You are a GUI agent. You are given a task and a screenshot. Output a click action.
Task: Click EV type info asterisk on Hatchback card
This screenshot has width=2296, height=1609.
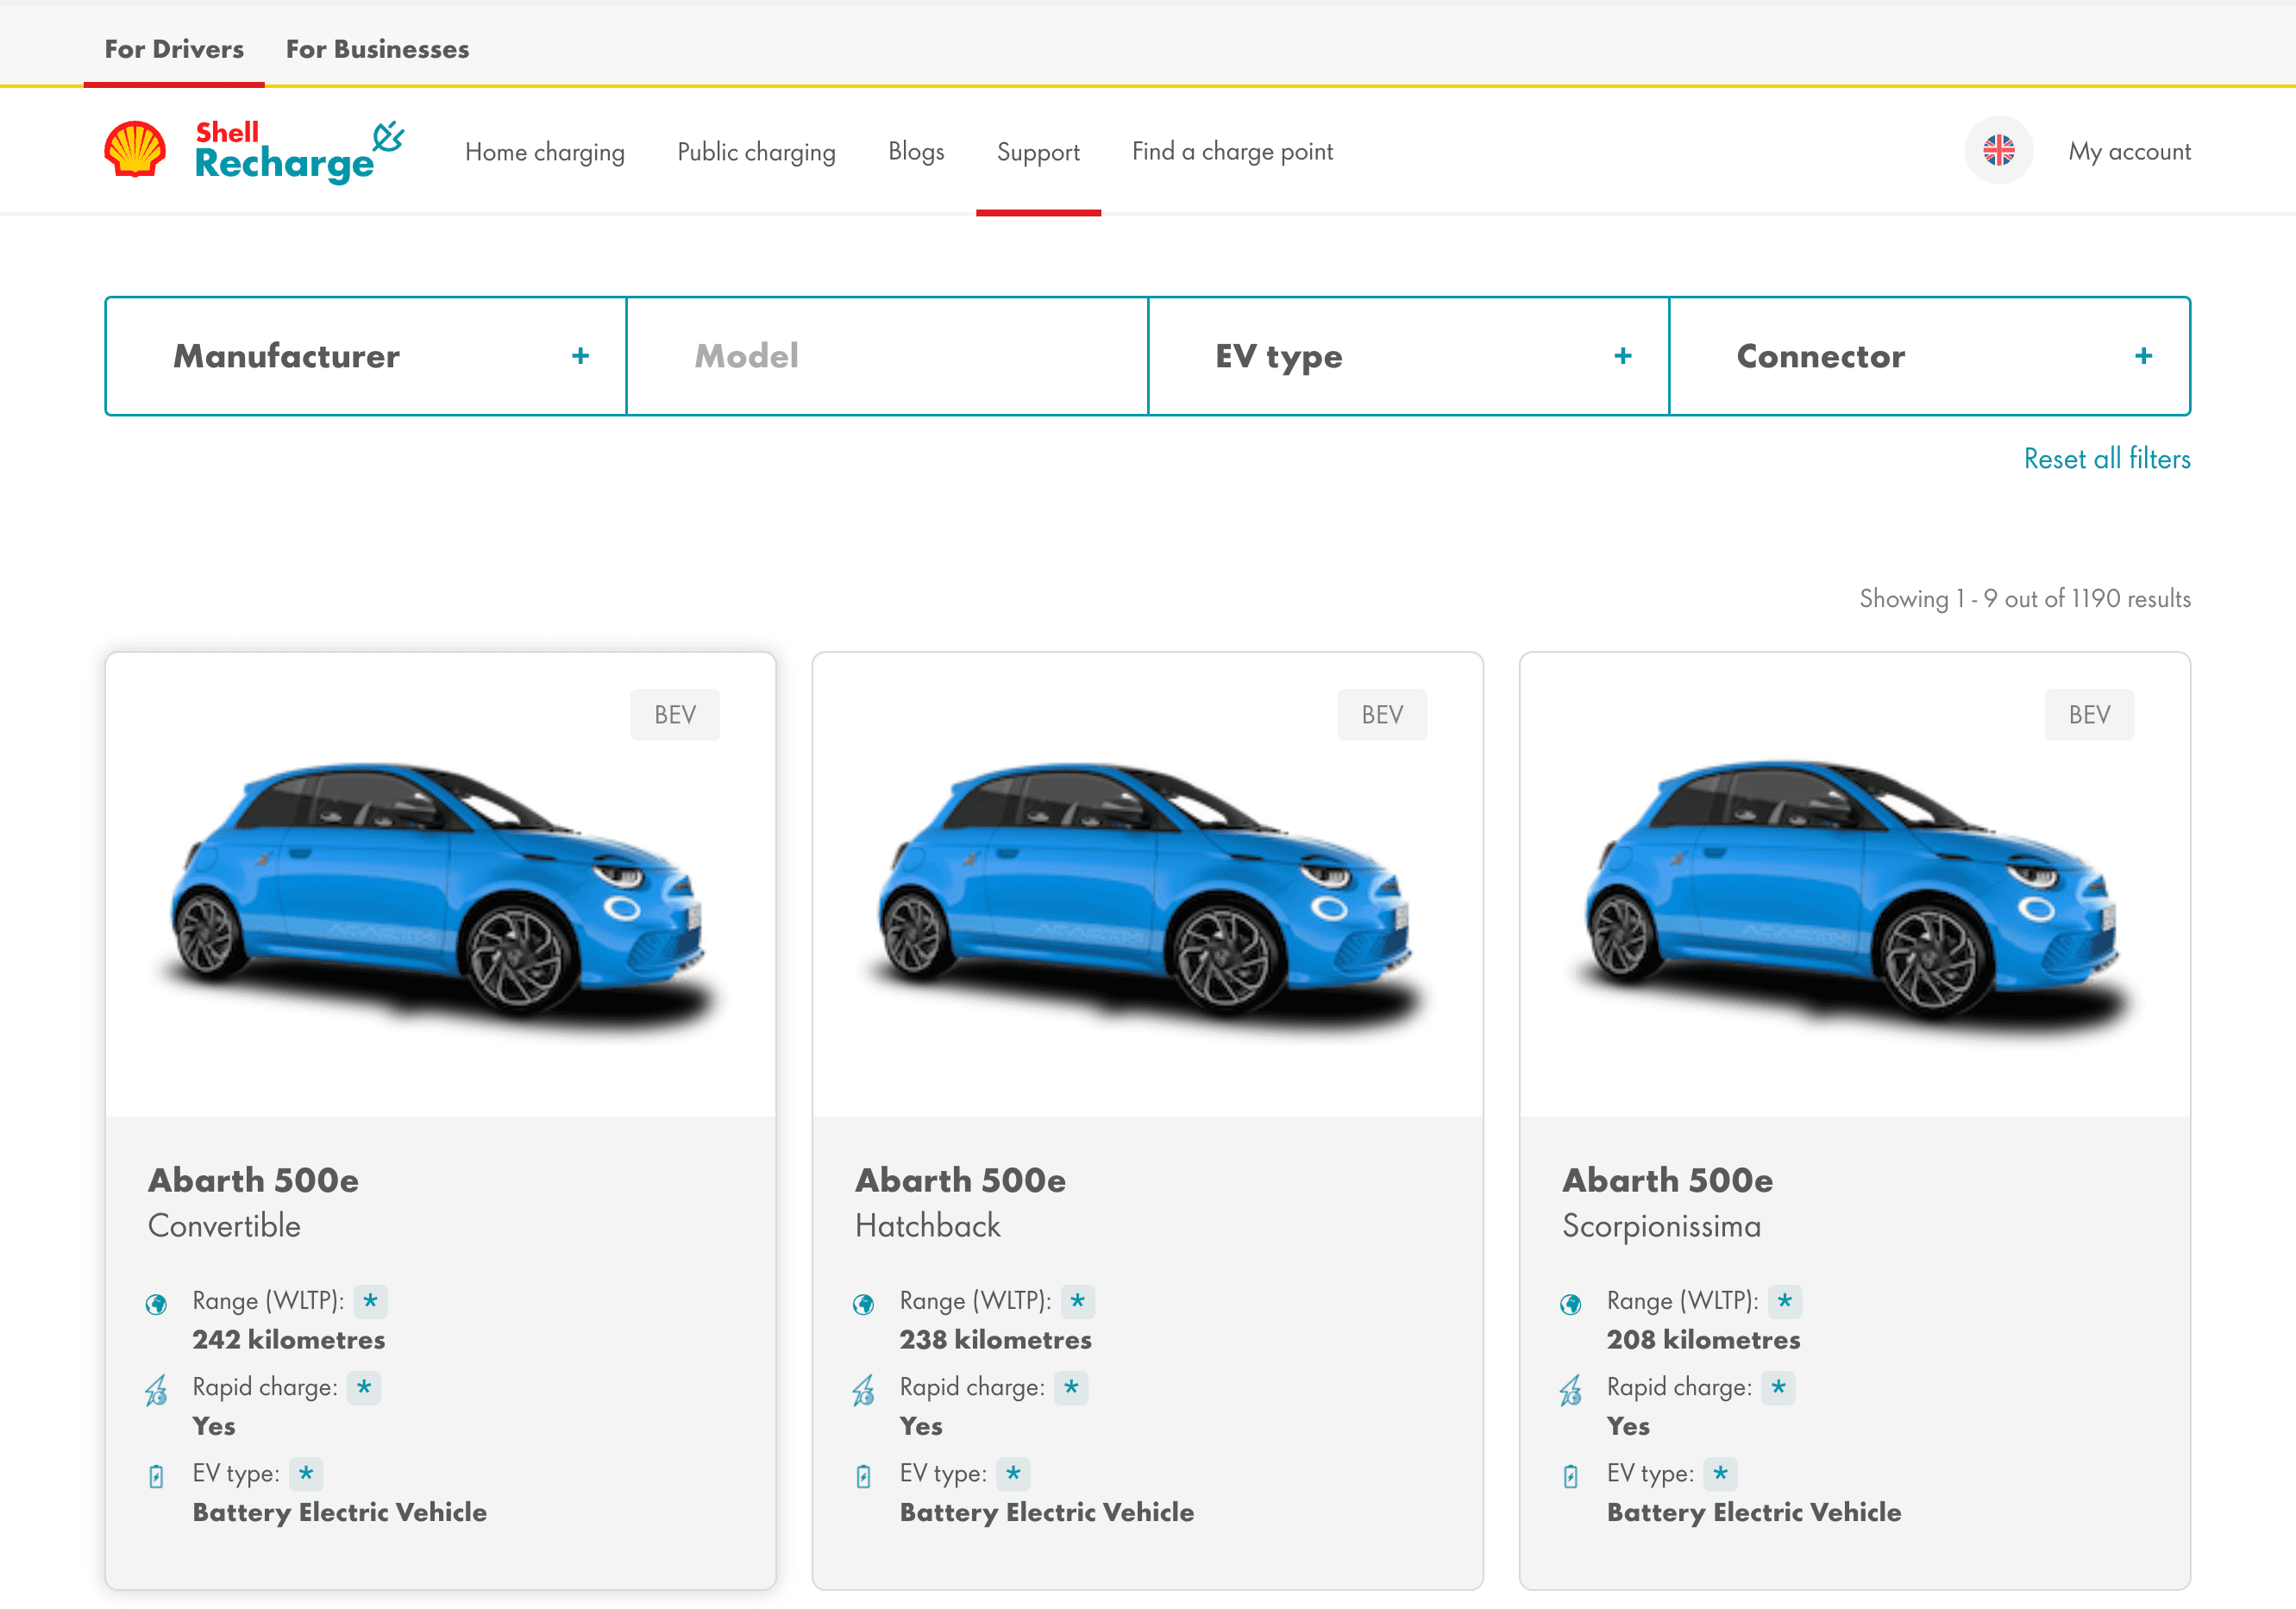1013,1473
